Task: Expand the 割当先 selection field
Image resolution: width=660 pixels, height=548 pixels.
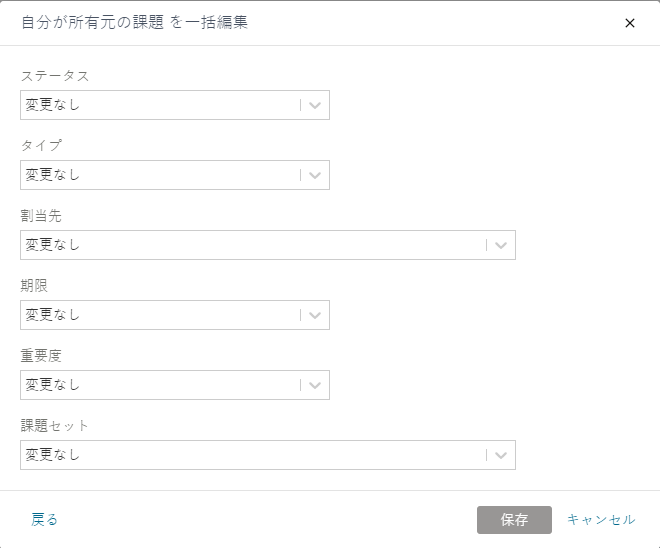Action: pos(268,245)
